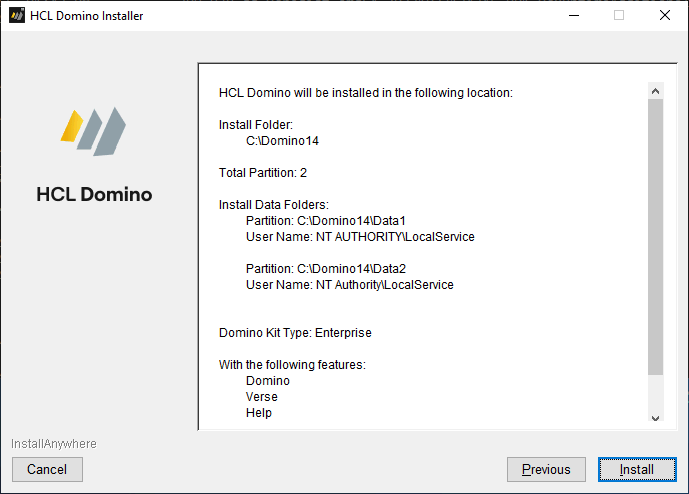
Task: Click the 'Install Data Folders:' label
Action: 274,205
